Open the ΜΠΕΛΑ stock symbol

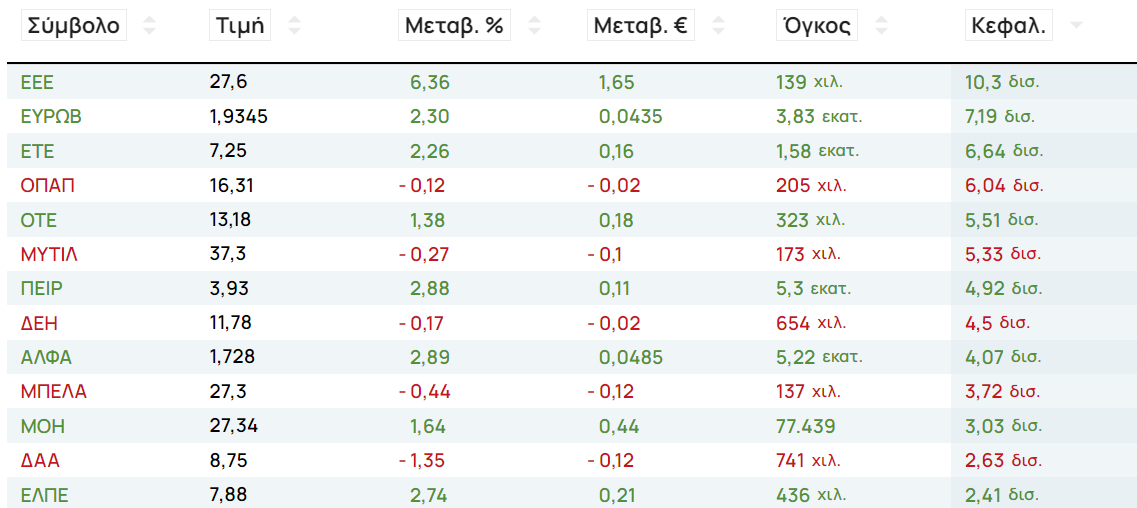click(54, 392)
